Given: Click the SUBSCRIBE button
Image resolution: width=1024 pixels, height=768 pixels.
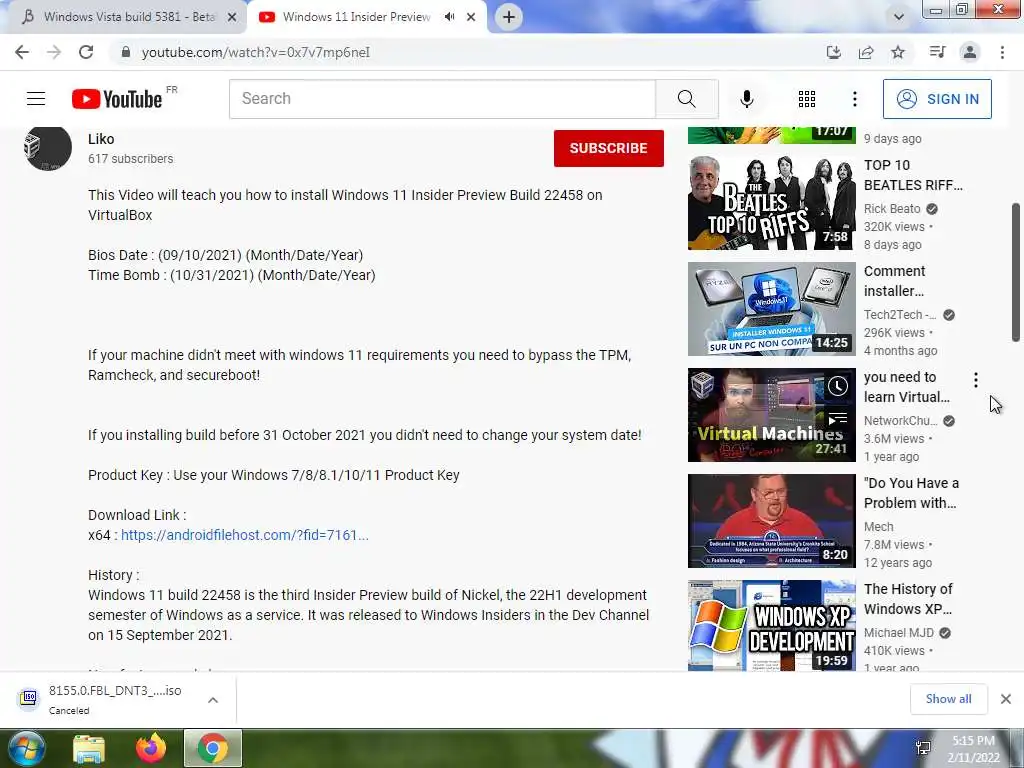Looking at the screenshot, I should click(609, 148).
